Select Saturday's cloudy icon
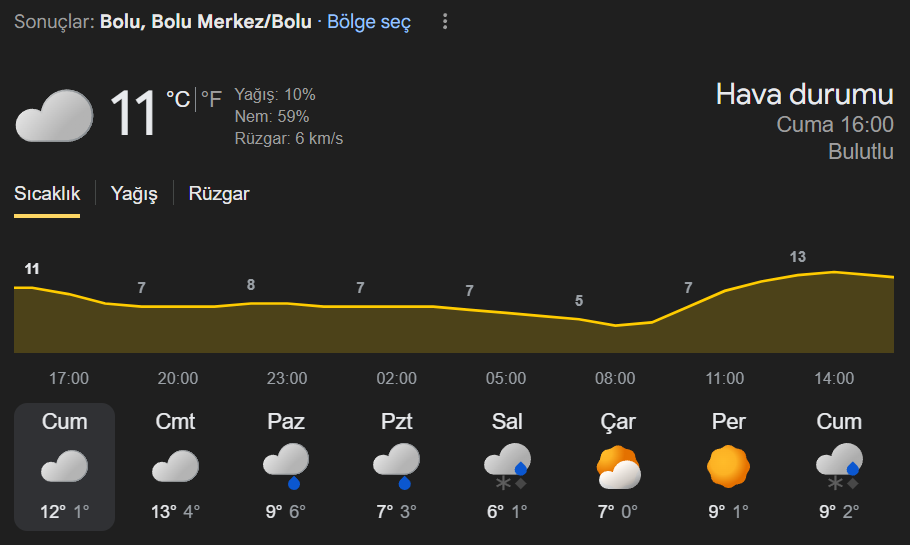This screenshot has width=910, height=545. [175, 466]
